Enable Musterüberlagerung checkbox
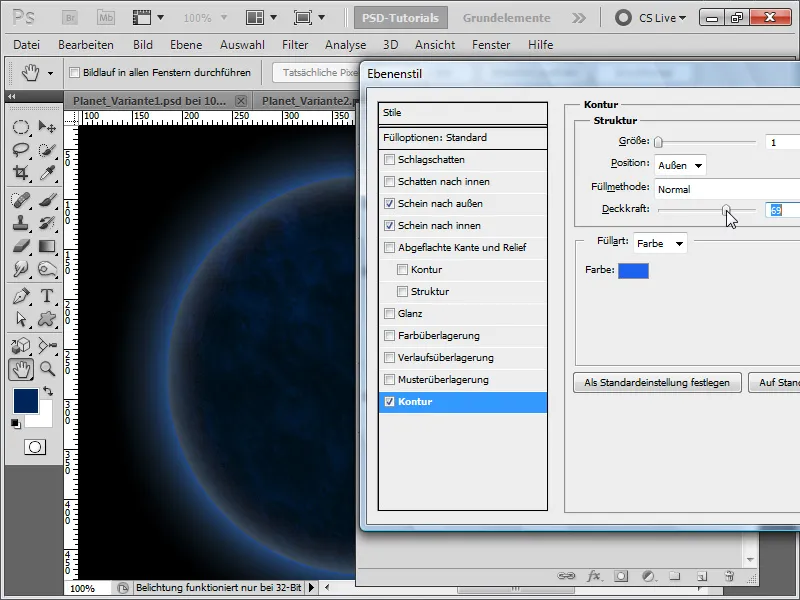800x600 pixels. click(x=389, y=380)
